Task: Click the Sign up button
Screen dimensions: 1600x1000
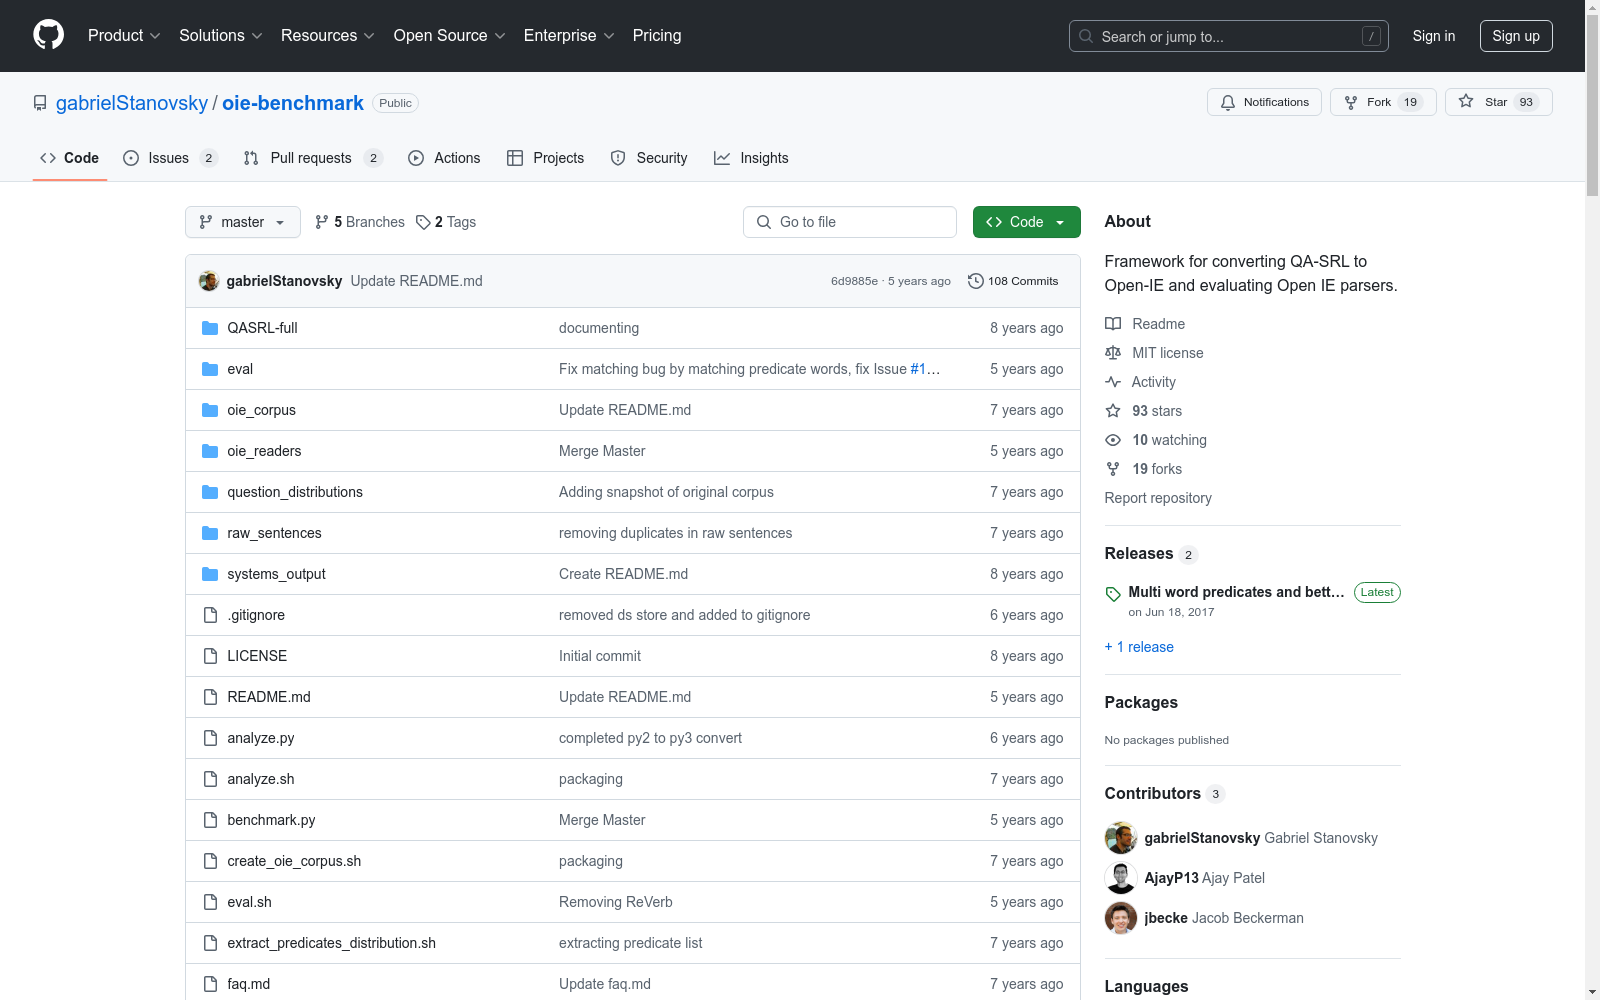Action: pyautogui.click(x=1516, y=36)
